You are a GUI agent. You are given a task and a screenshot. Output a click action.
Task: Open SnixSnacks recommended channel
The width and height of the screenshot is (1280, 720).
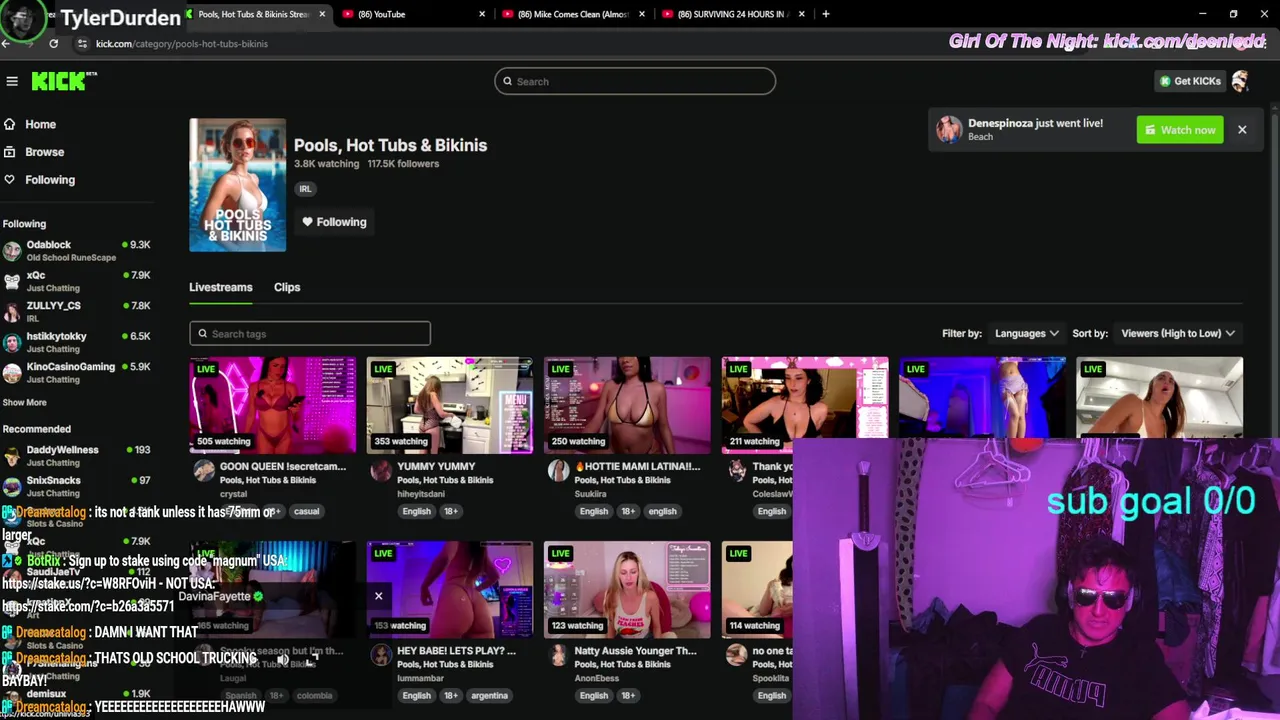click(76, 486)
